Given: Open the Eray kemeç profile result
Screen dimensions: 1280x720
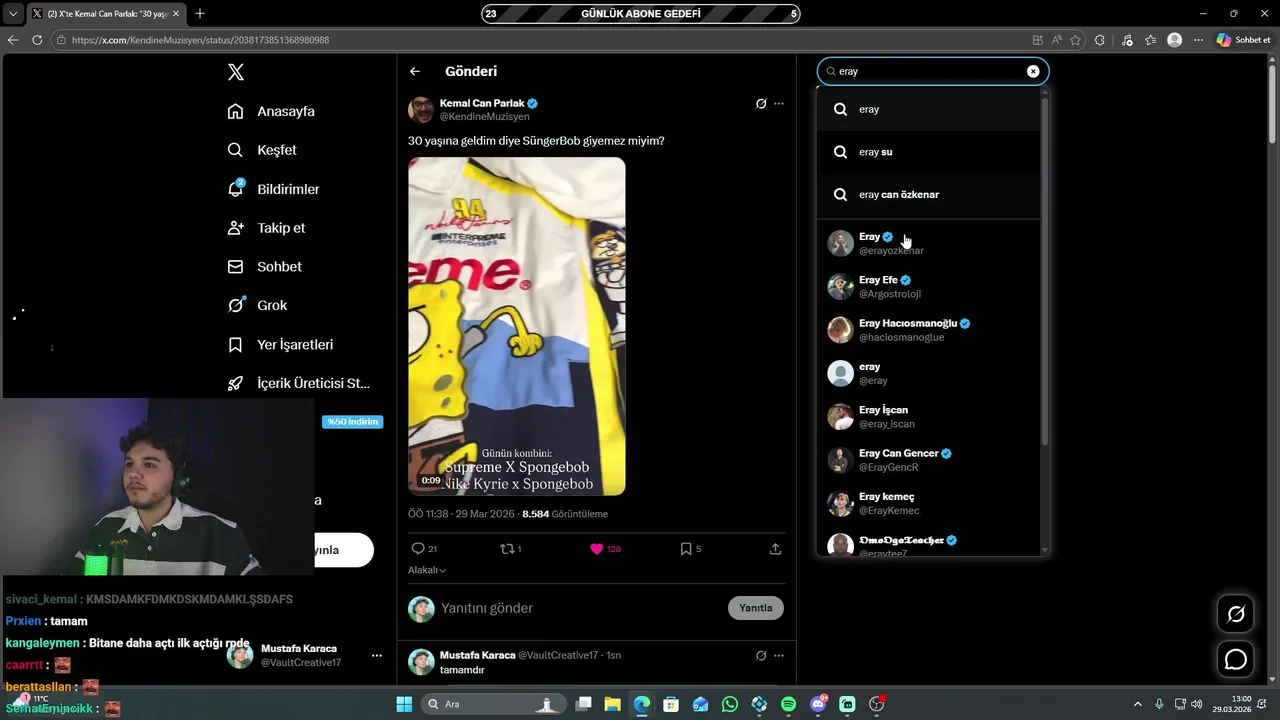Looking at the screenshot, I should (929, 503).
